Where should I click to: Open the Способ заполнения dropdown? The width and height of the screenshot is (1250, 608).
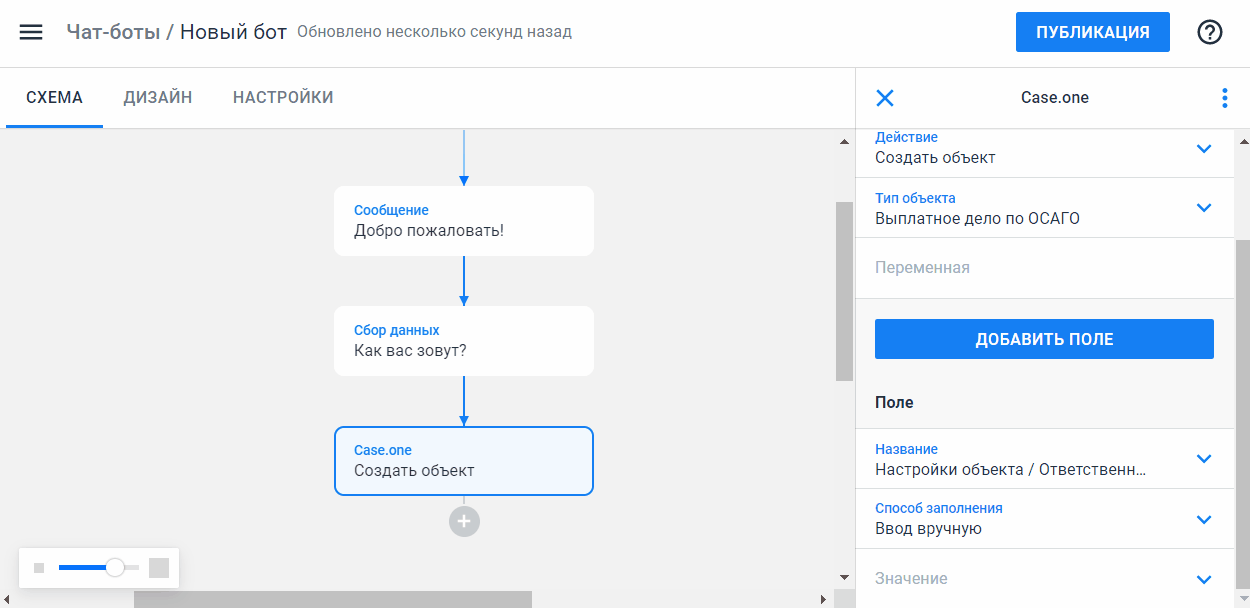[x=1045, y=519]
